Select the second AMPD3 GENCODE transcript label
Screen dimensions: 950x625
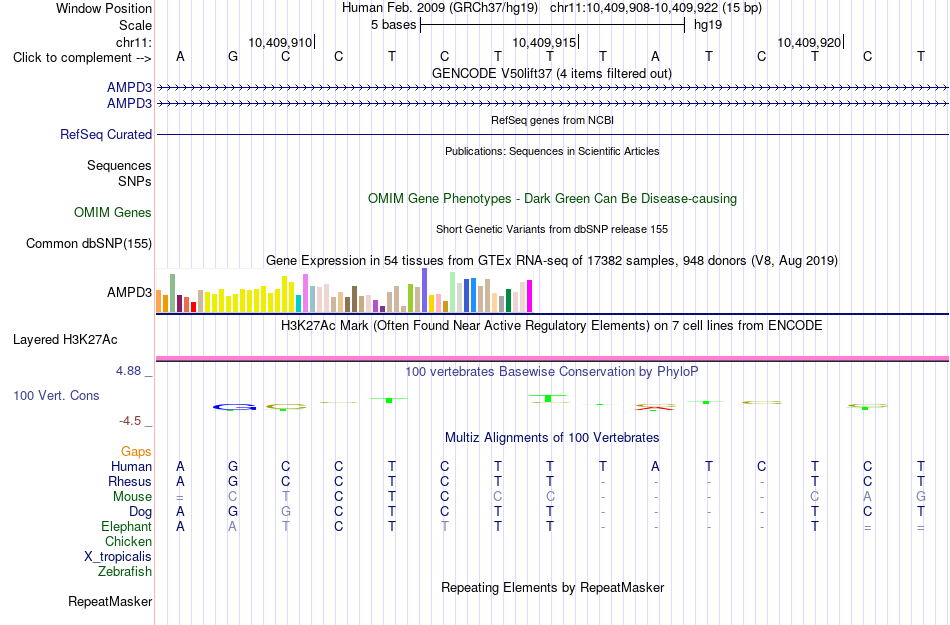[x=129, y=104]
